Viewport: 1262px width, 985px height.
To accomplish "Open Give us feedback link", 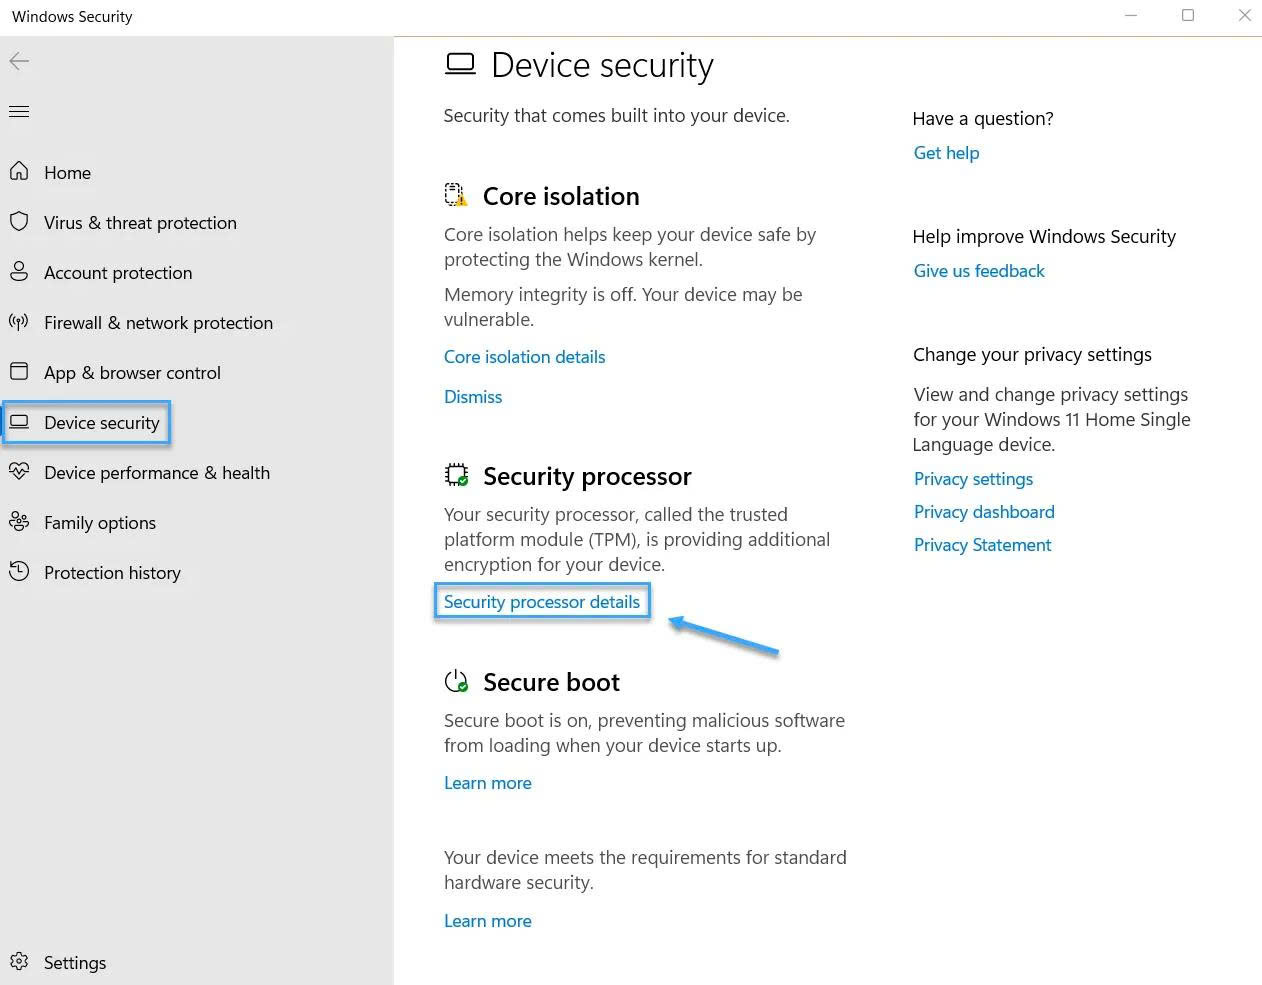I will click(979, 271).
